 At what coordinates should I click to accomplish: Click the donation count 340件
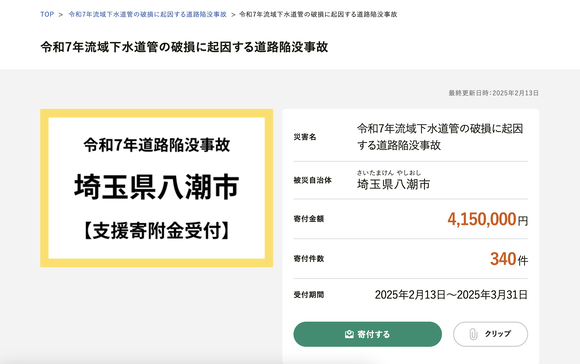[509, 259]
